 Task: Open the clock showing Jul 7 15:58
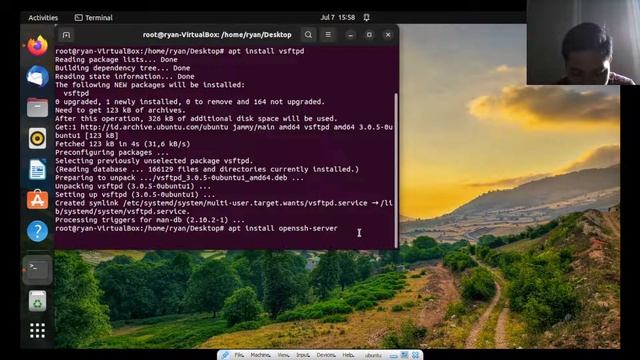pos(338,18)
